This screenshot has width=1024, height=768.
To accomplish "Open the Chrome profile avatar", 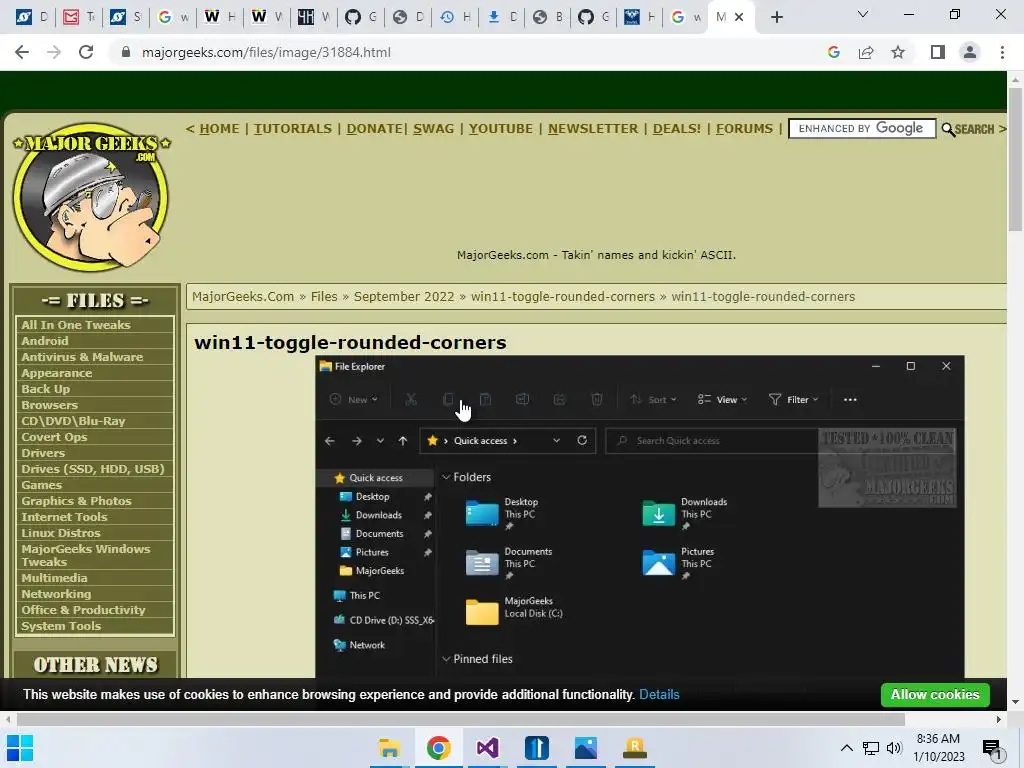I will coord(970,52).
